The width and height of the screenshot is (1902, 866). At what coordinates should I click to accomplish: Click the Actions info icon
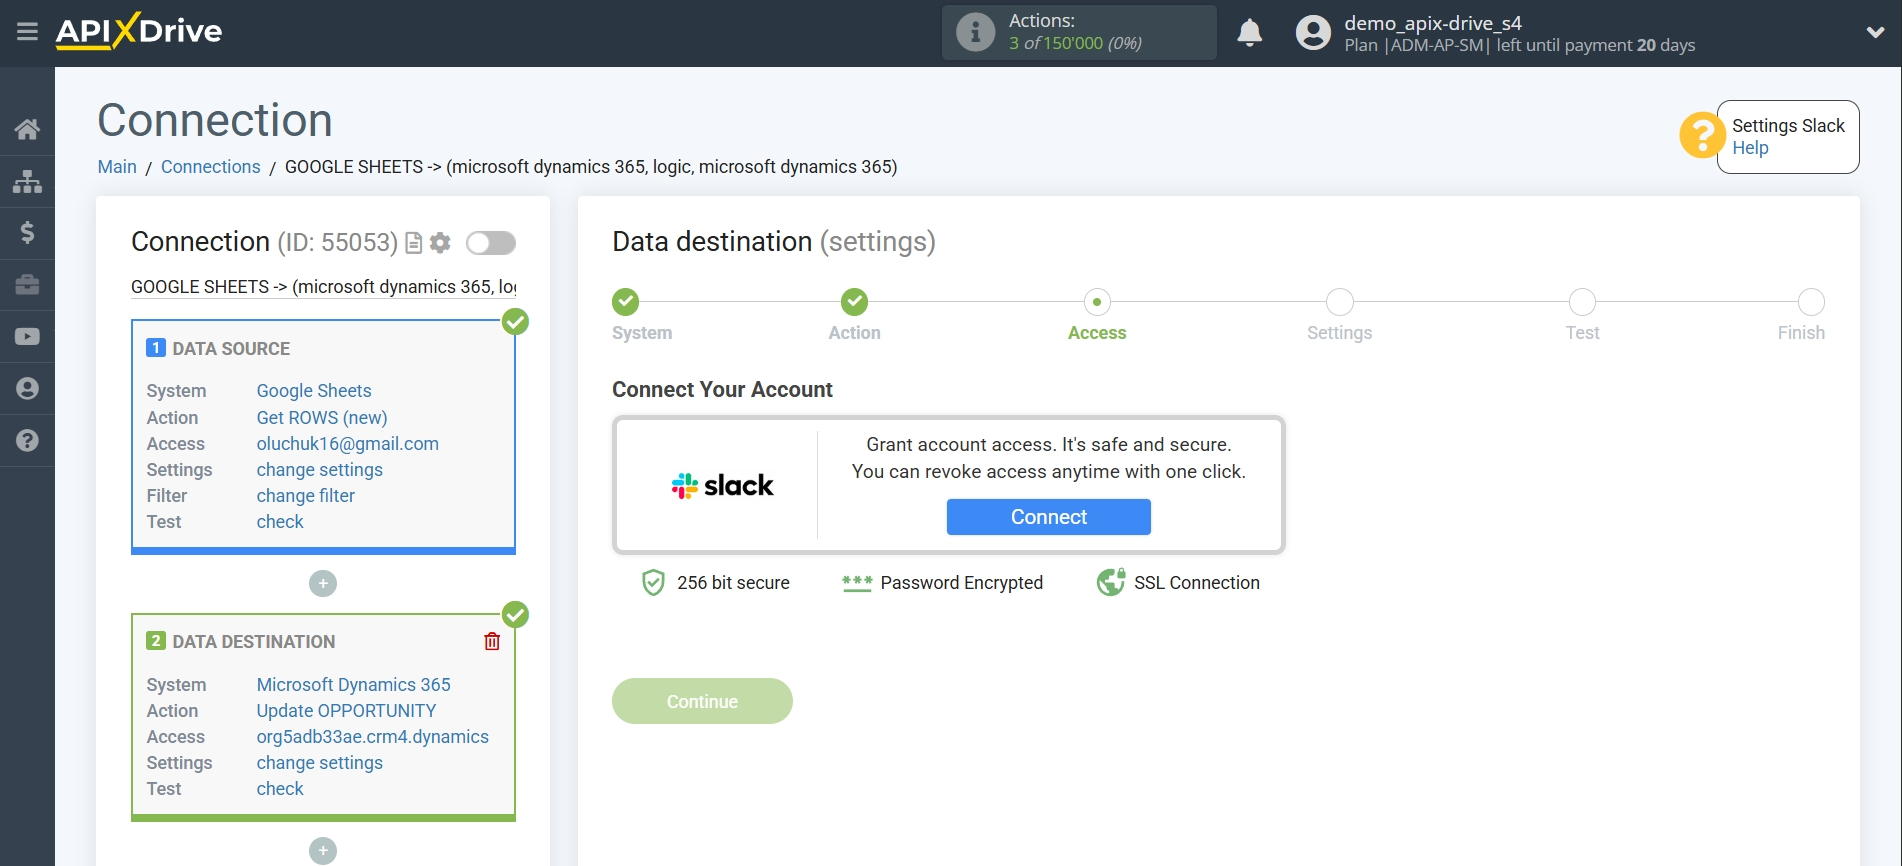tap(975, 32)
